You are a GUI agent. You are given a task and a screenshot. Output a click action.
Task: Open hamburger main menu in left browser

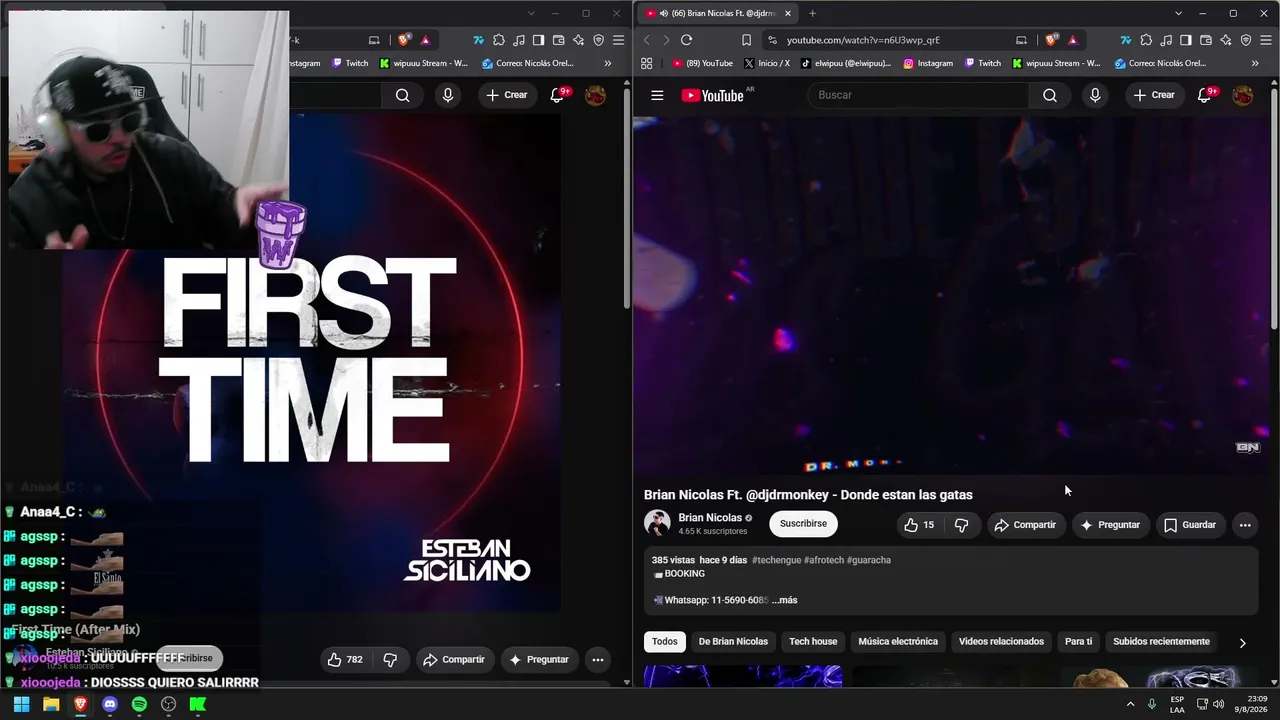pyautogui.click(x=619, y=40)
